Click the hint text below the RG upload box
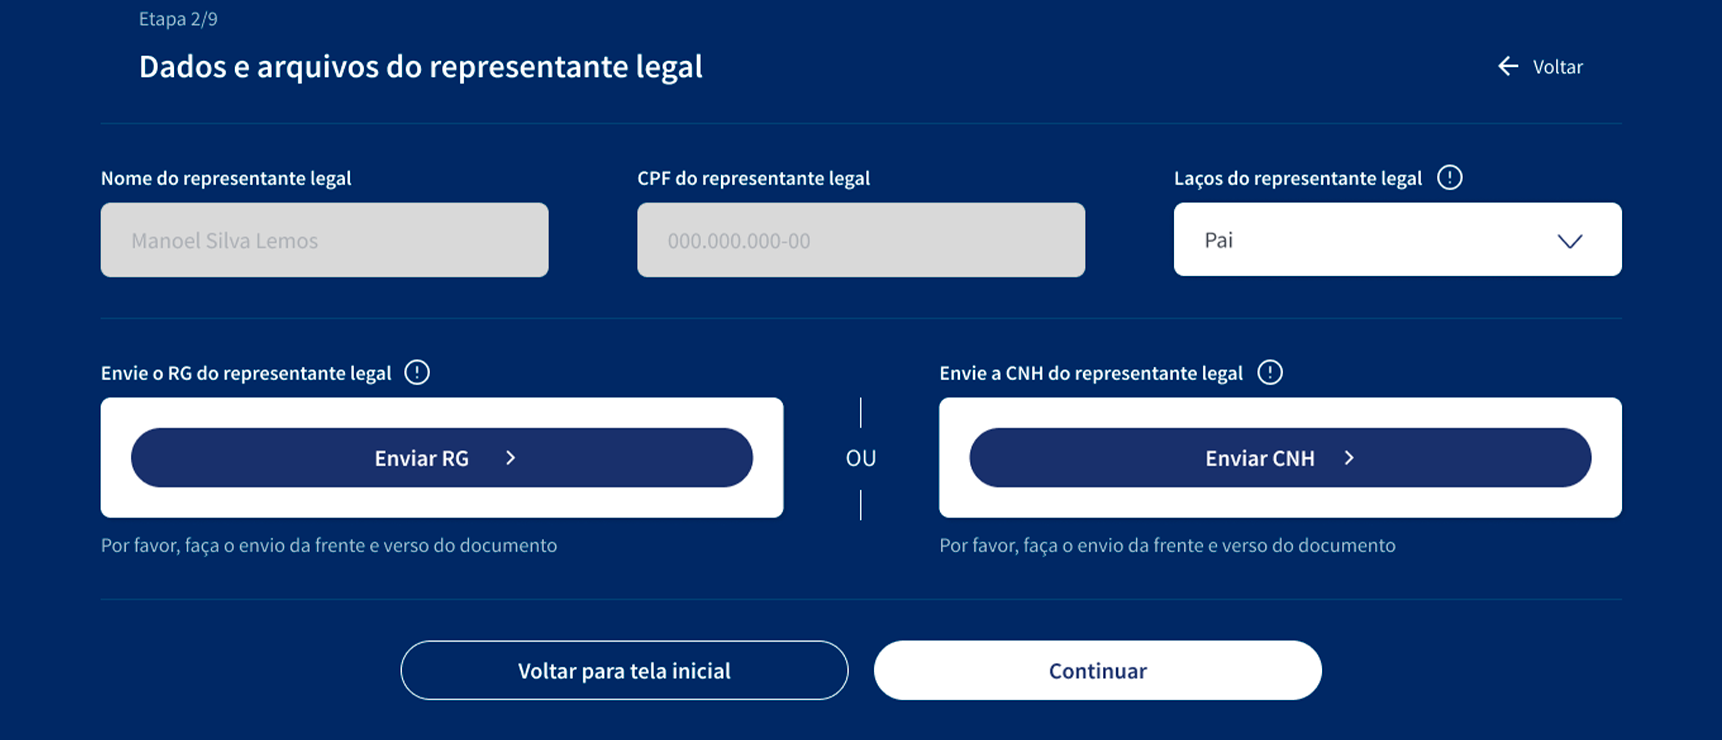The height and width of the screenshot is (740, 1722). click(x=329, y=545)
